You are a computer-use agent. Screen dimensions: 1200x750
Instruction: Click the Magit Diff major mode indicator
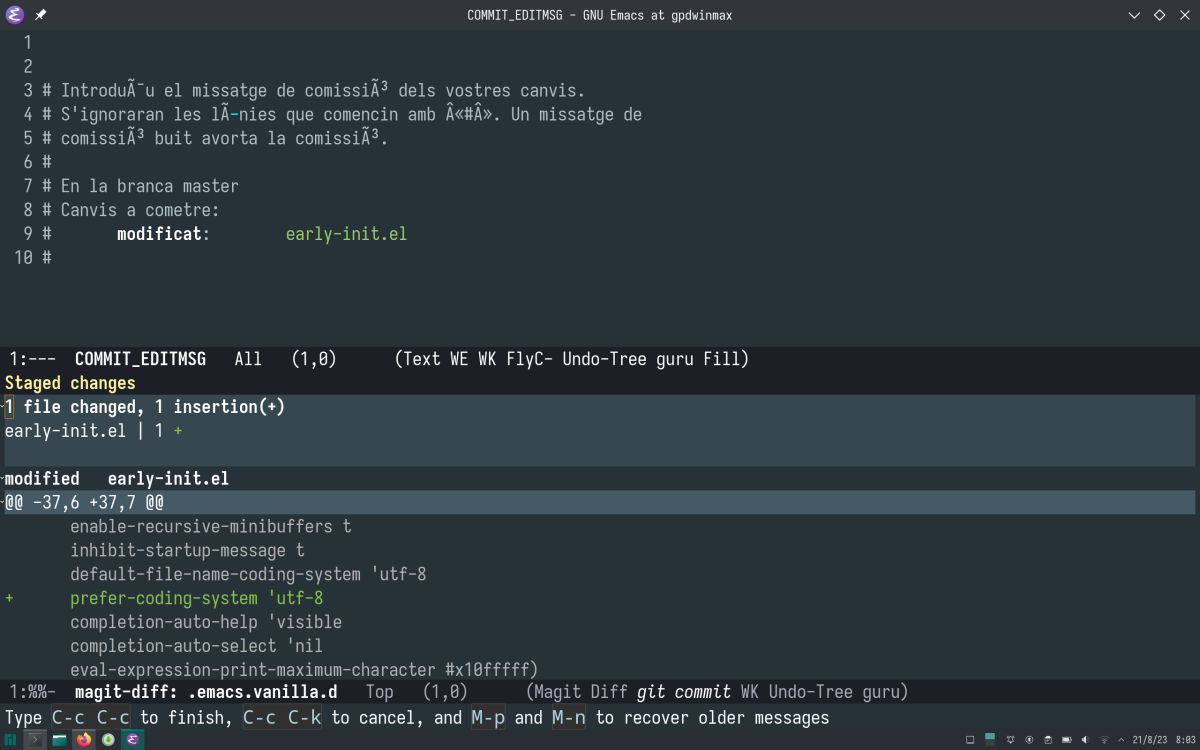pos(581,692)
